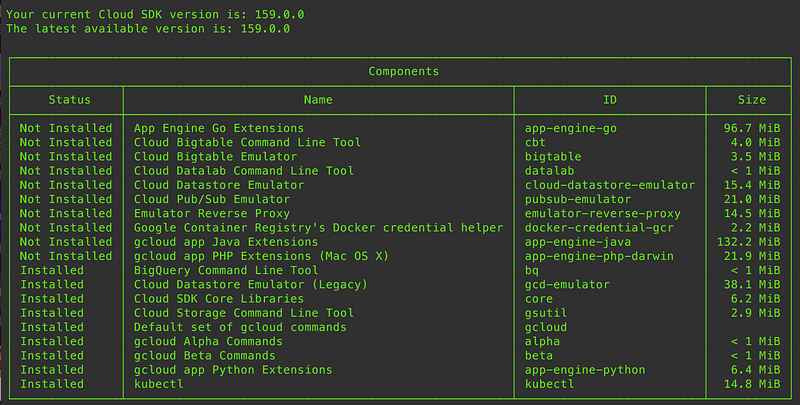800x405 pixels.
Task: Click 'kubectl' in the ID column
Action: [x=549, y=384]
